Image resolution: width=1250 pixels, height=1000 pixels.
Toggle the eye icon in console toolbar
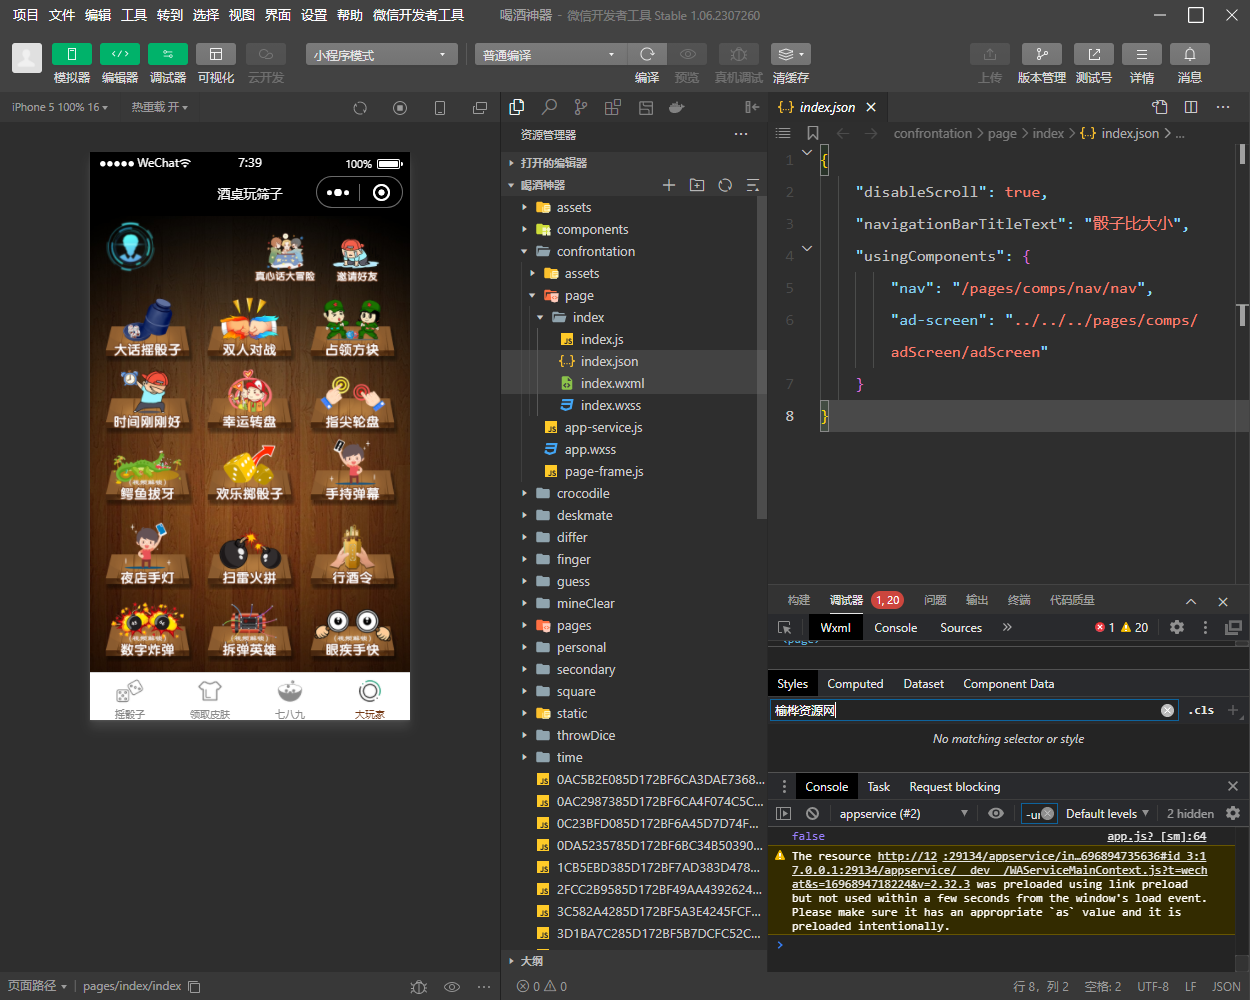(x=996, y=813)
